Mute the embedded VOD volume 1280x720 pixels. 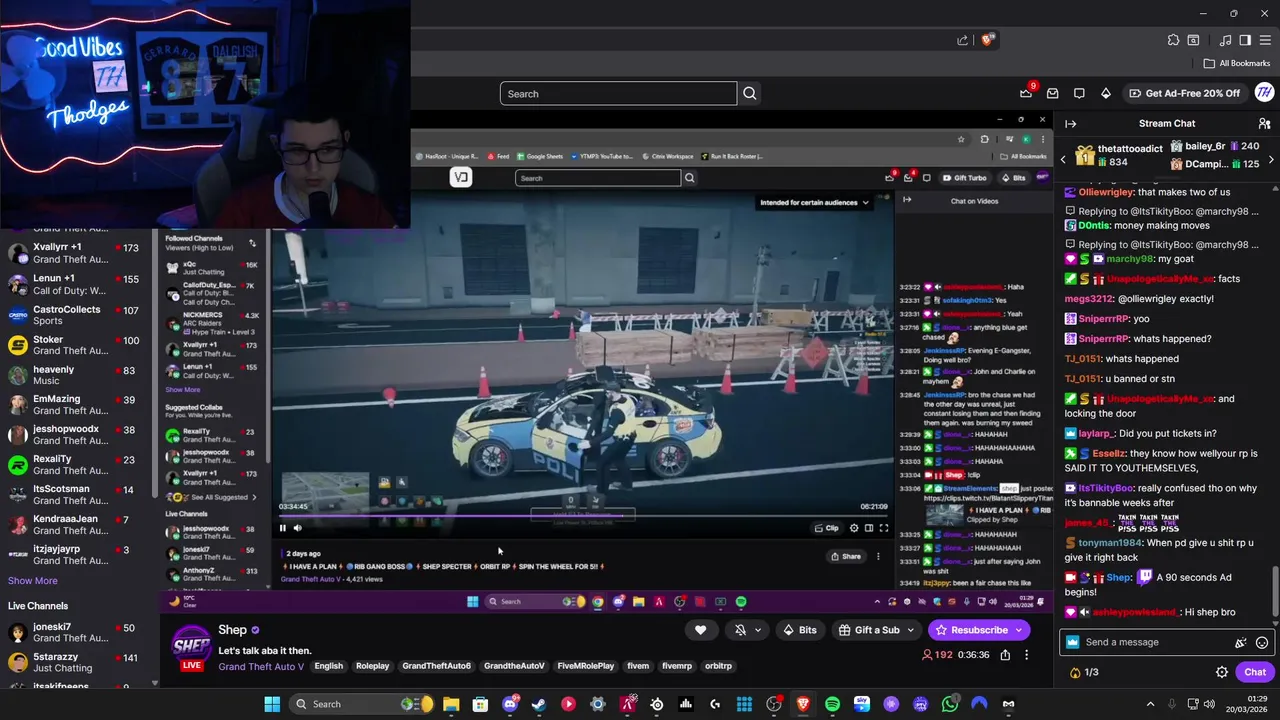tap(297, 528)
